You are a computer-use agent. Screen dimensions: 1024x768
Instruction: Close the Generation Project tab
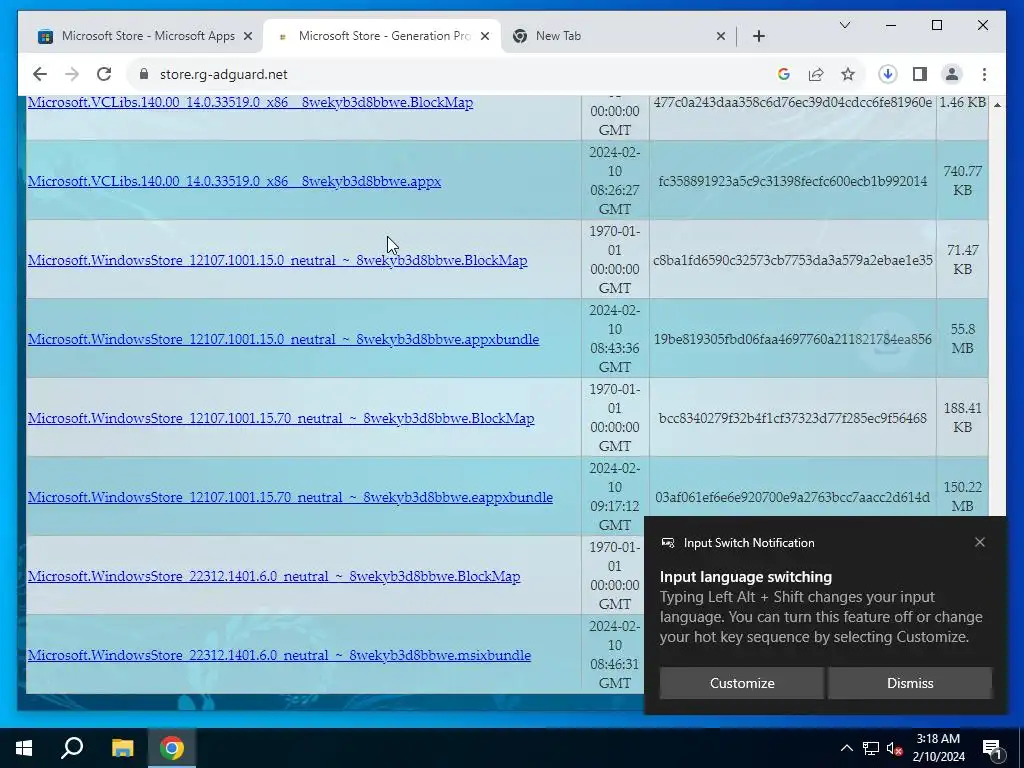coord(485,36)
